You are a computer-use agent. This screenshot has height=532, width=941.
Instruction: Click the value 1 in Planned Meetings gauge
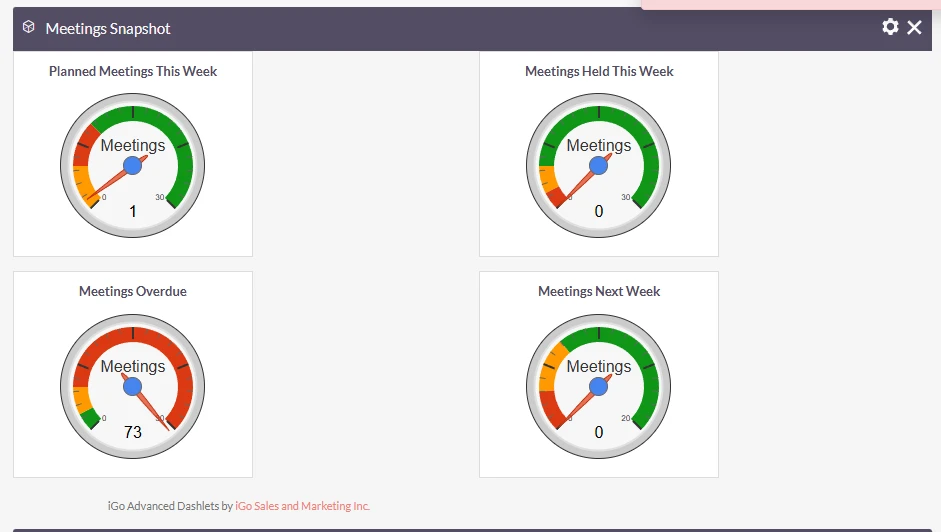coord(133,212)
